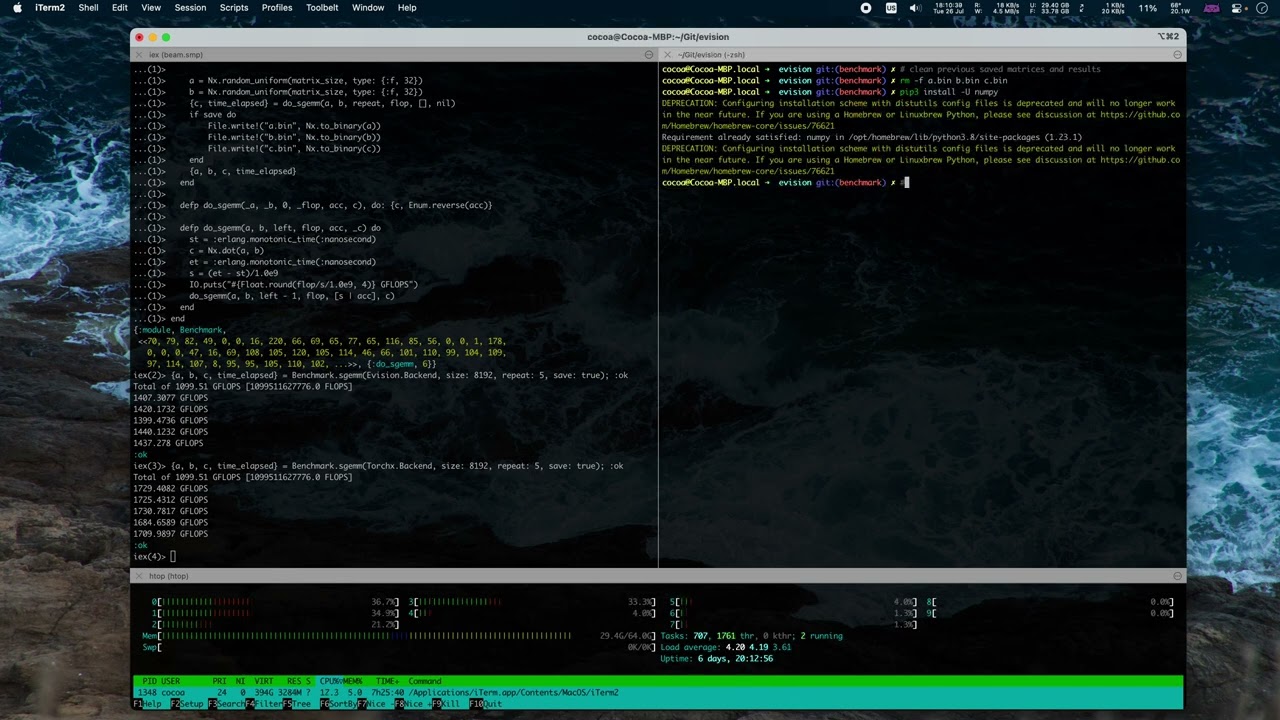Click F10 Quit in htop

pyautogui.click(x=485, y=704)
